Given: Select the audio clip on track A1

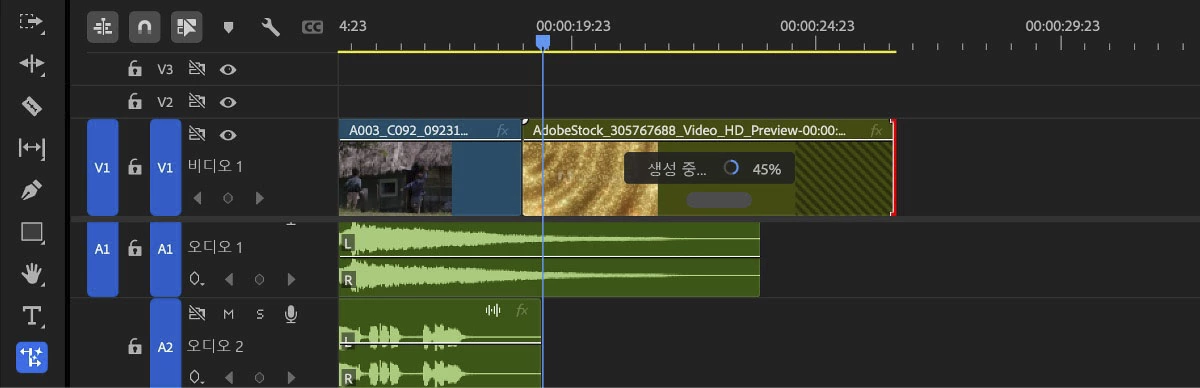Looking at the screenshot, I should (x=549, y=259).
